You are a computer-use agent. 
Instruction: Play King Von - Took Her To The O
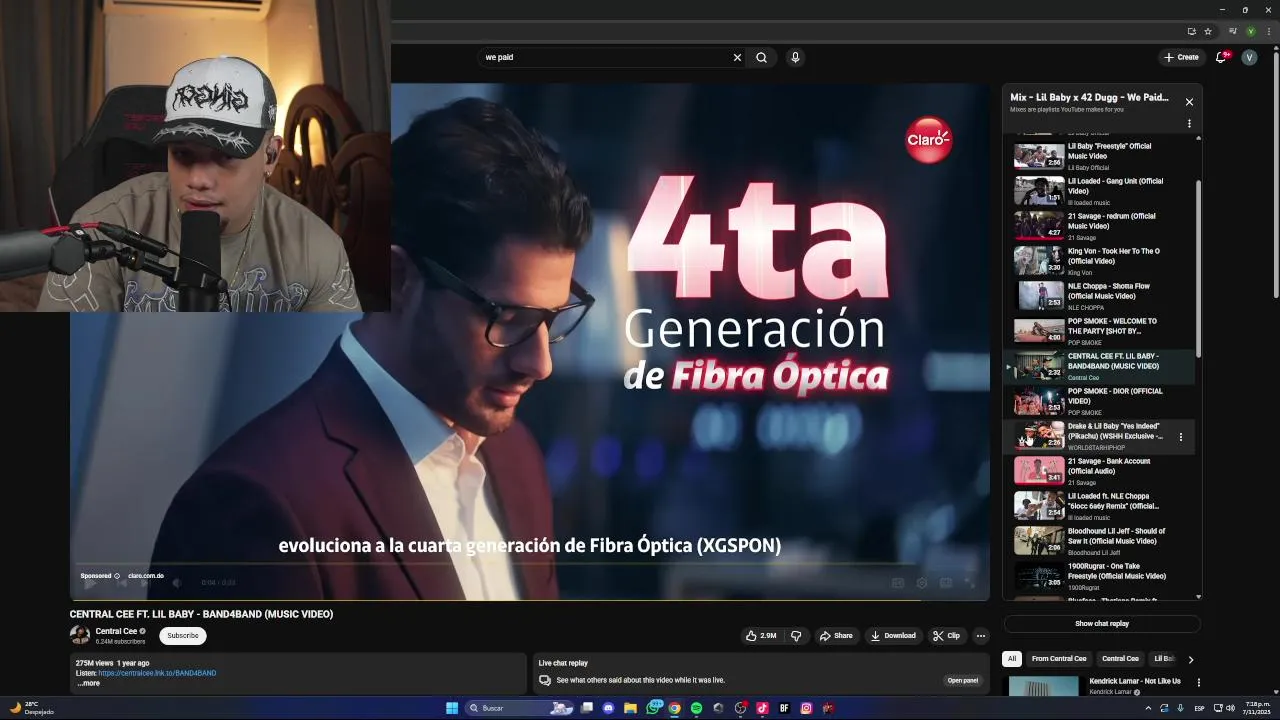(x=1098, y=261)
